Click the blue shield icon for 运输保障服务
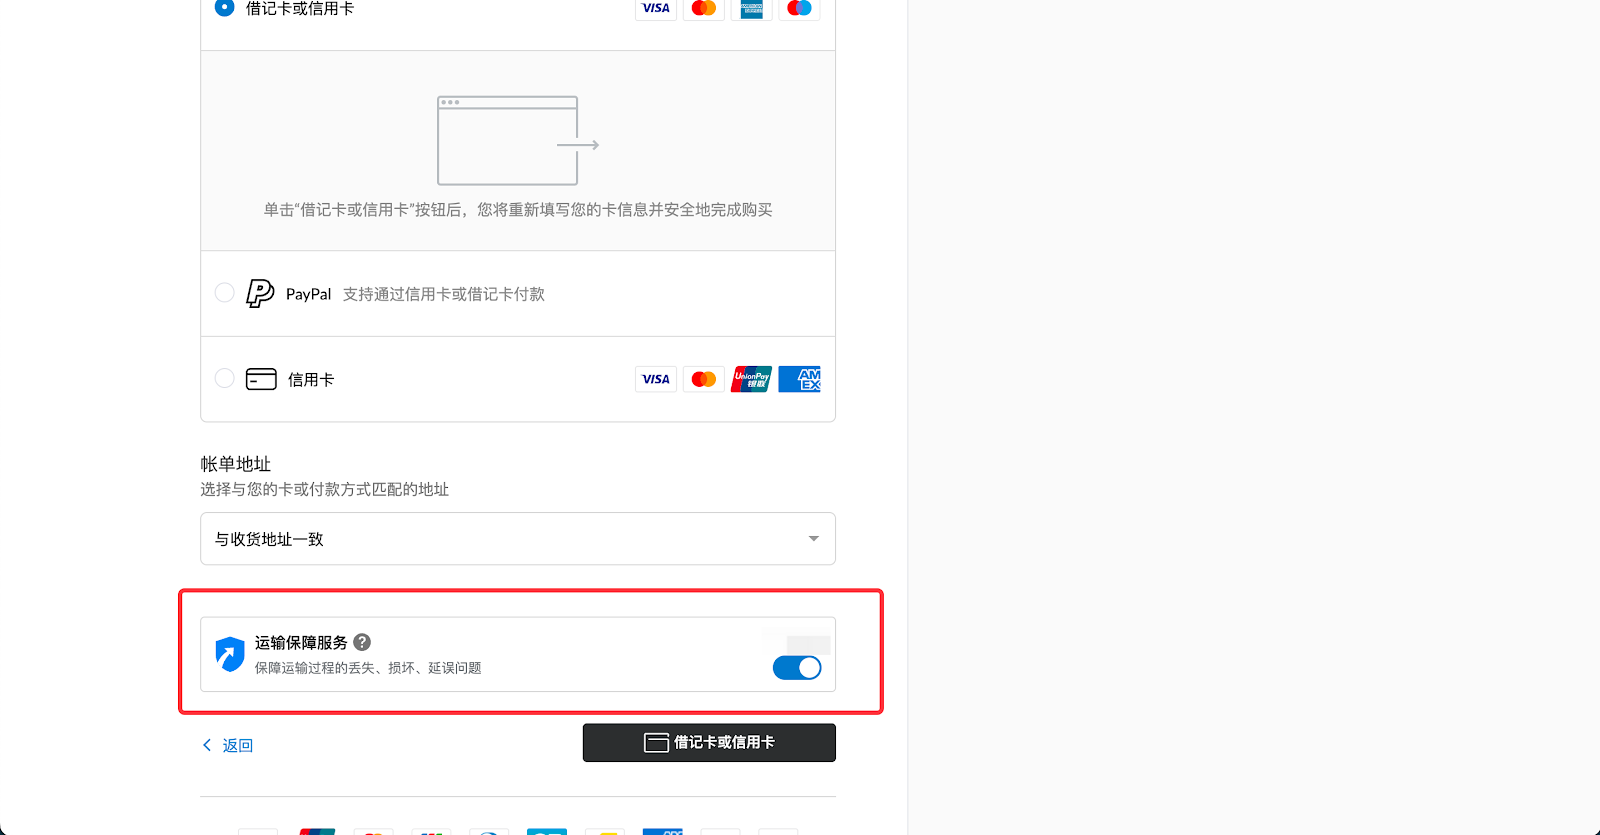 click(x=230, y=654)
